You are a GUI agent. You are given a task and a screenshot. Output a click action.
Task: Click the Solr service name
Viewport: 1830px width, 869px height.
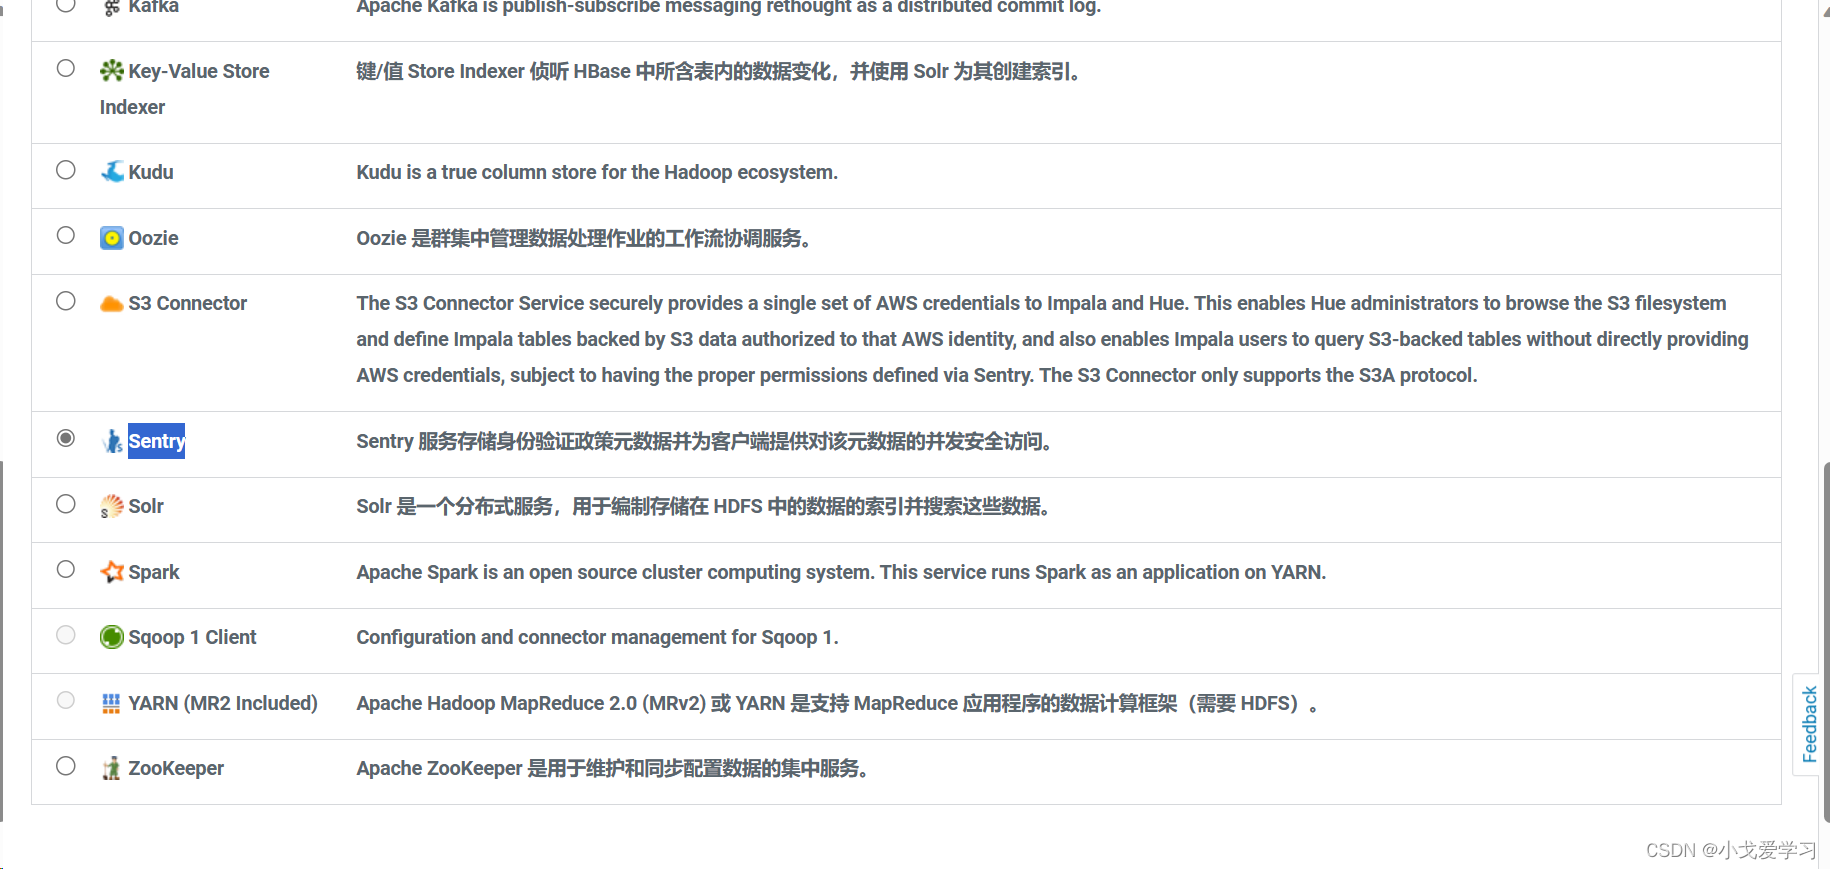(x=146, y=506)
